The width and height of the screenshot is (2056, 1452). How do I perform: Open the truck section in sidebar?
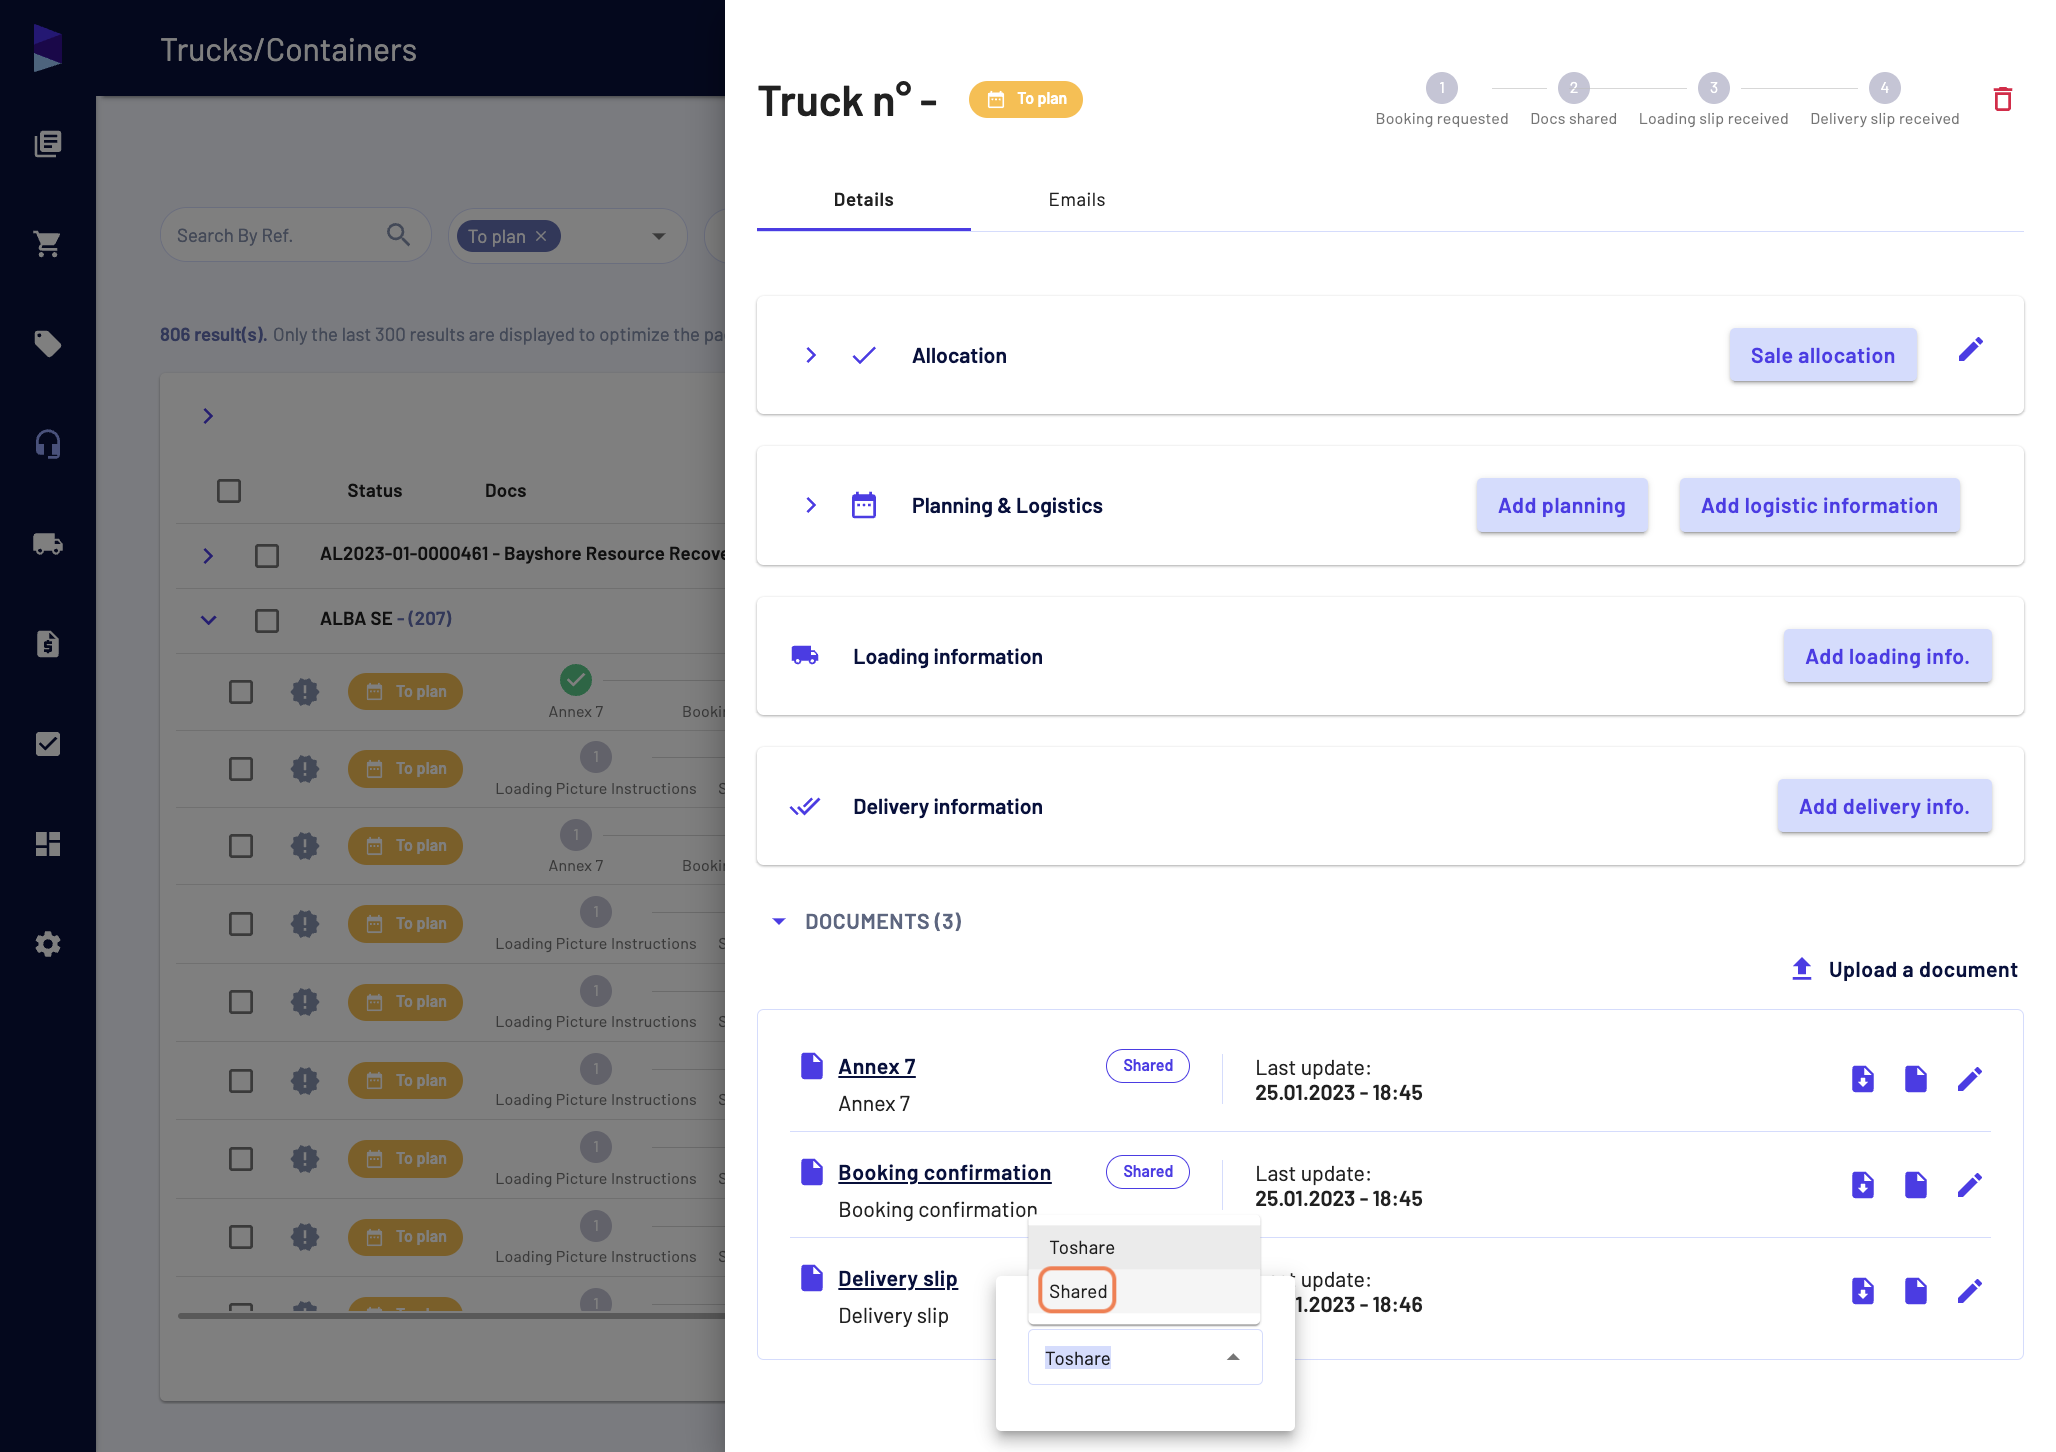[x=47, y=544]
